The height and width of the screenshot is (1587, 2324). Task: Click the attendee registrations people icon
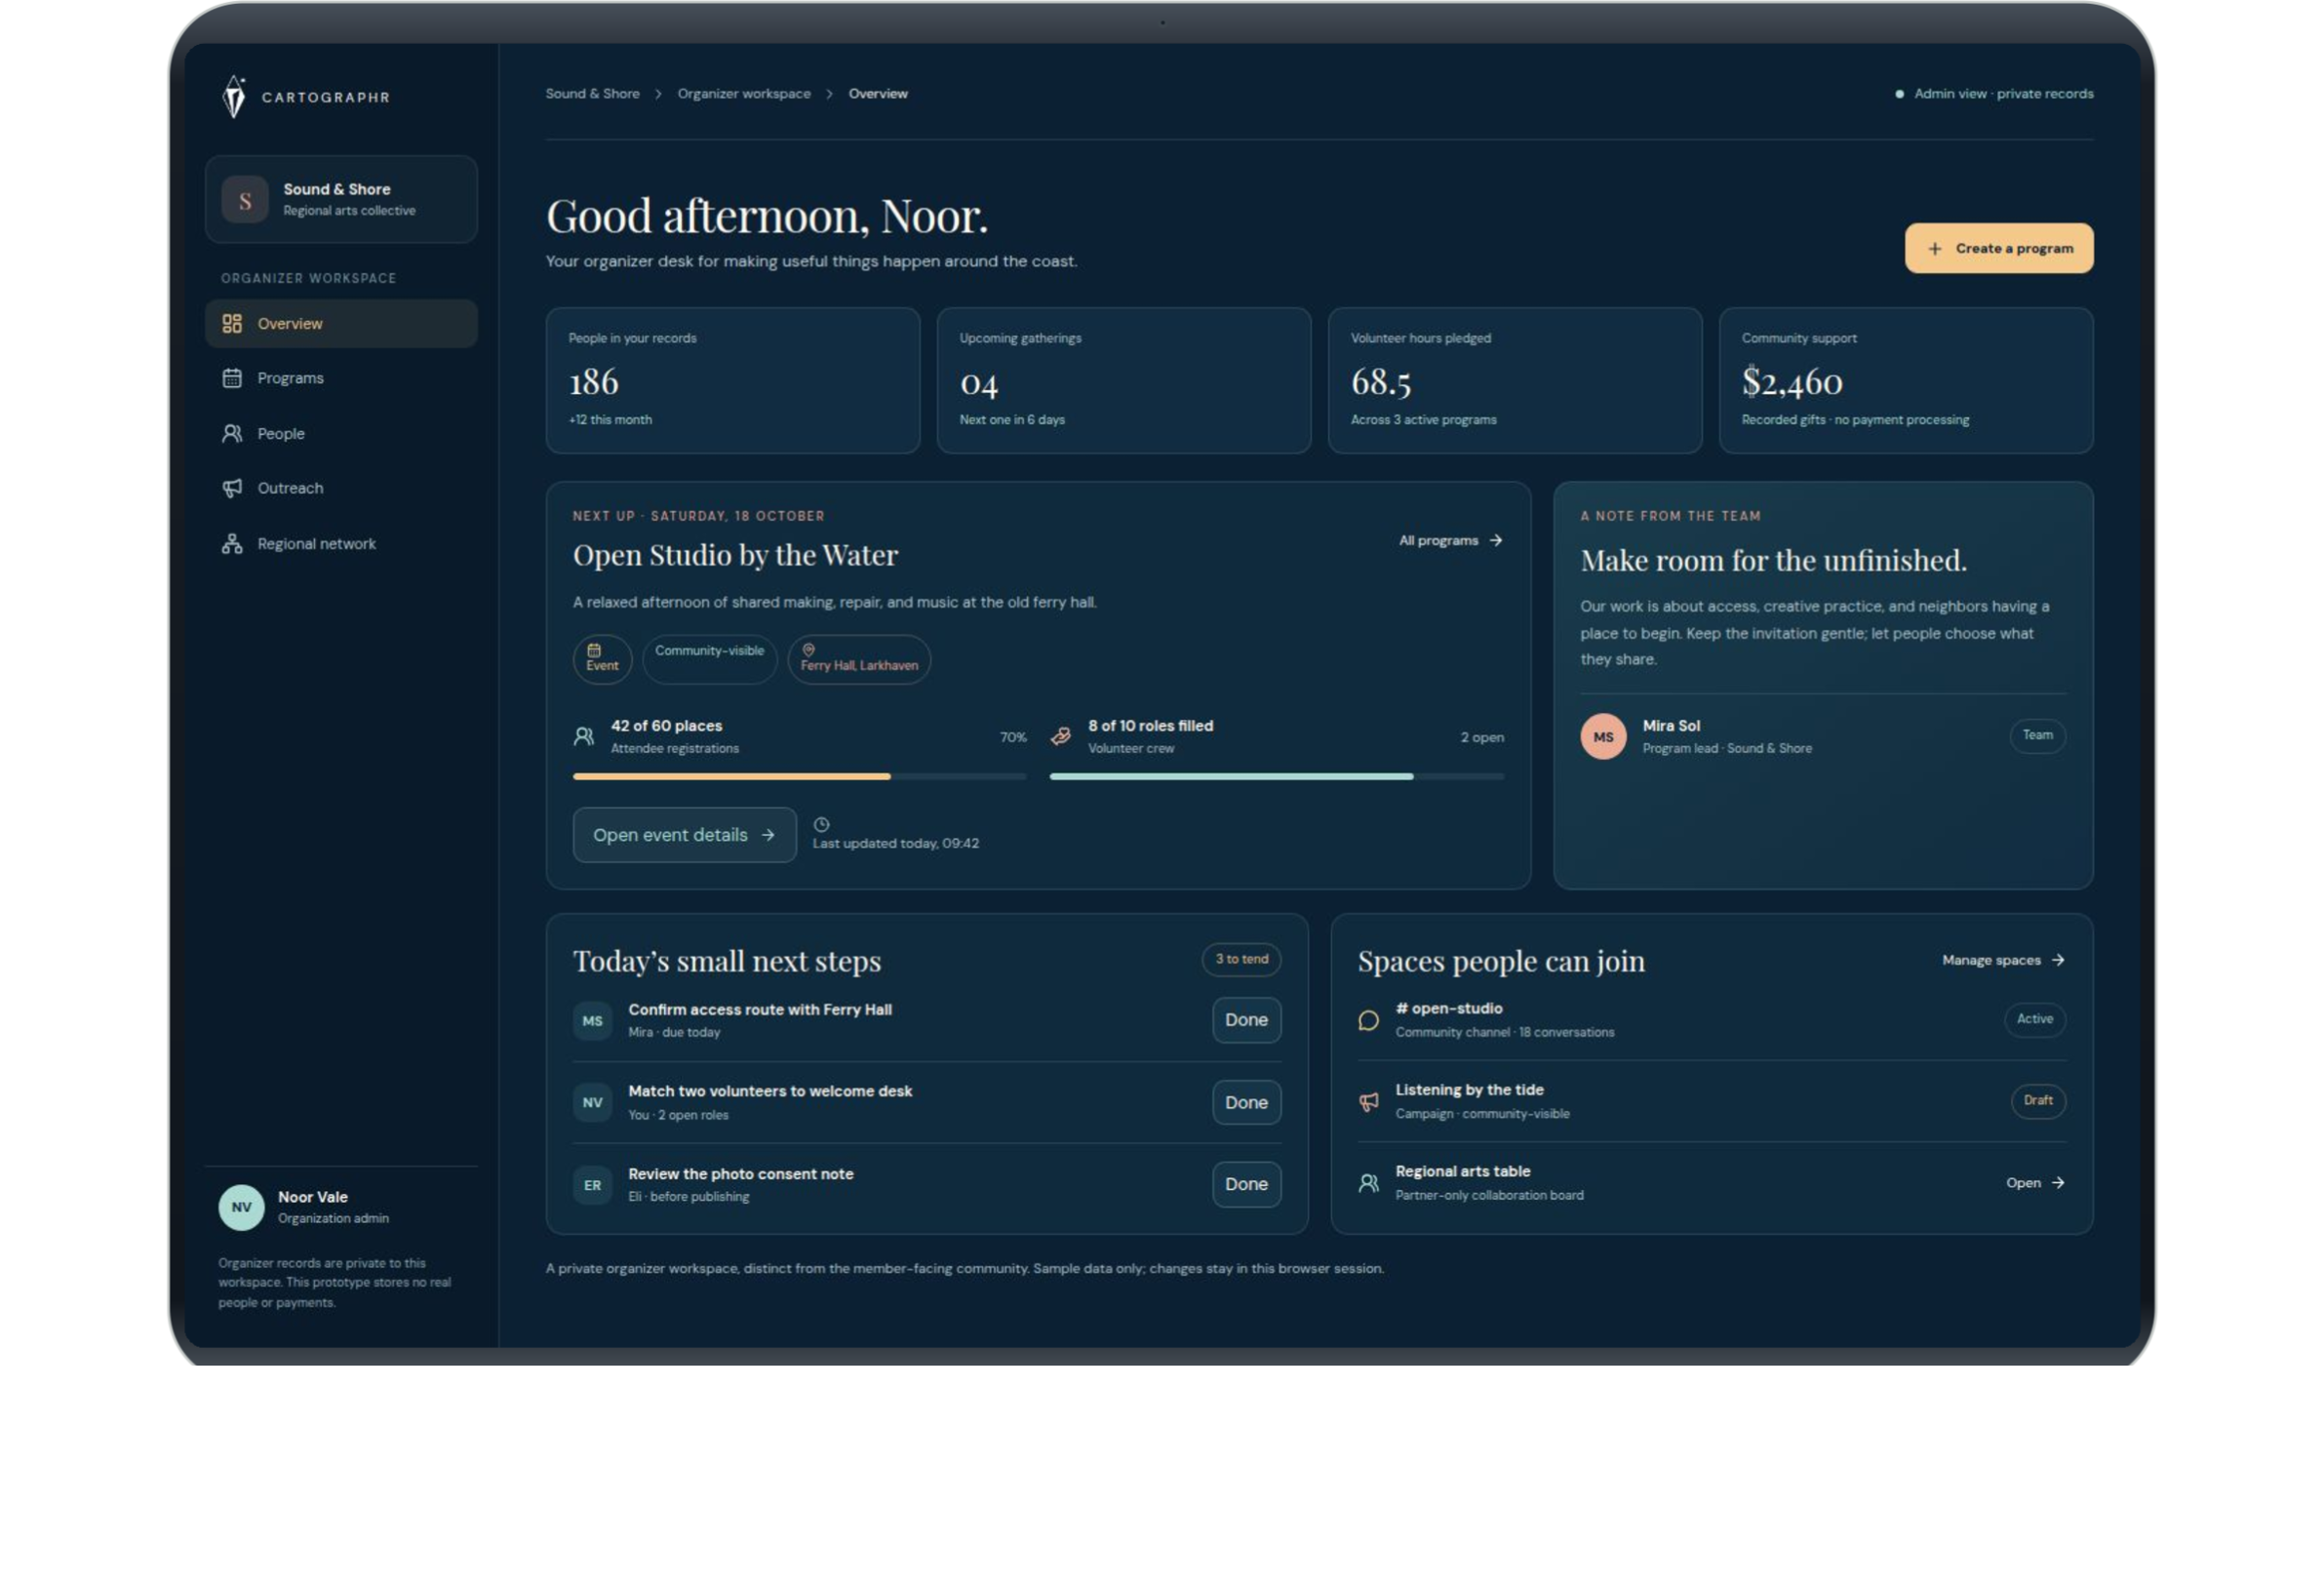click(584, 736)
